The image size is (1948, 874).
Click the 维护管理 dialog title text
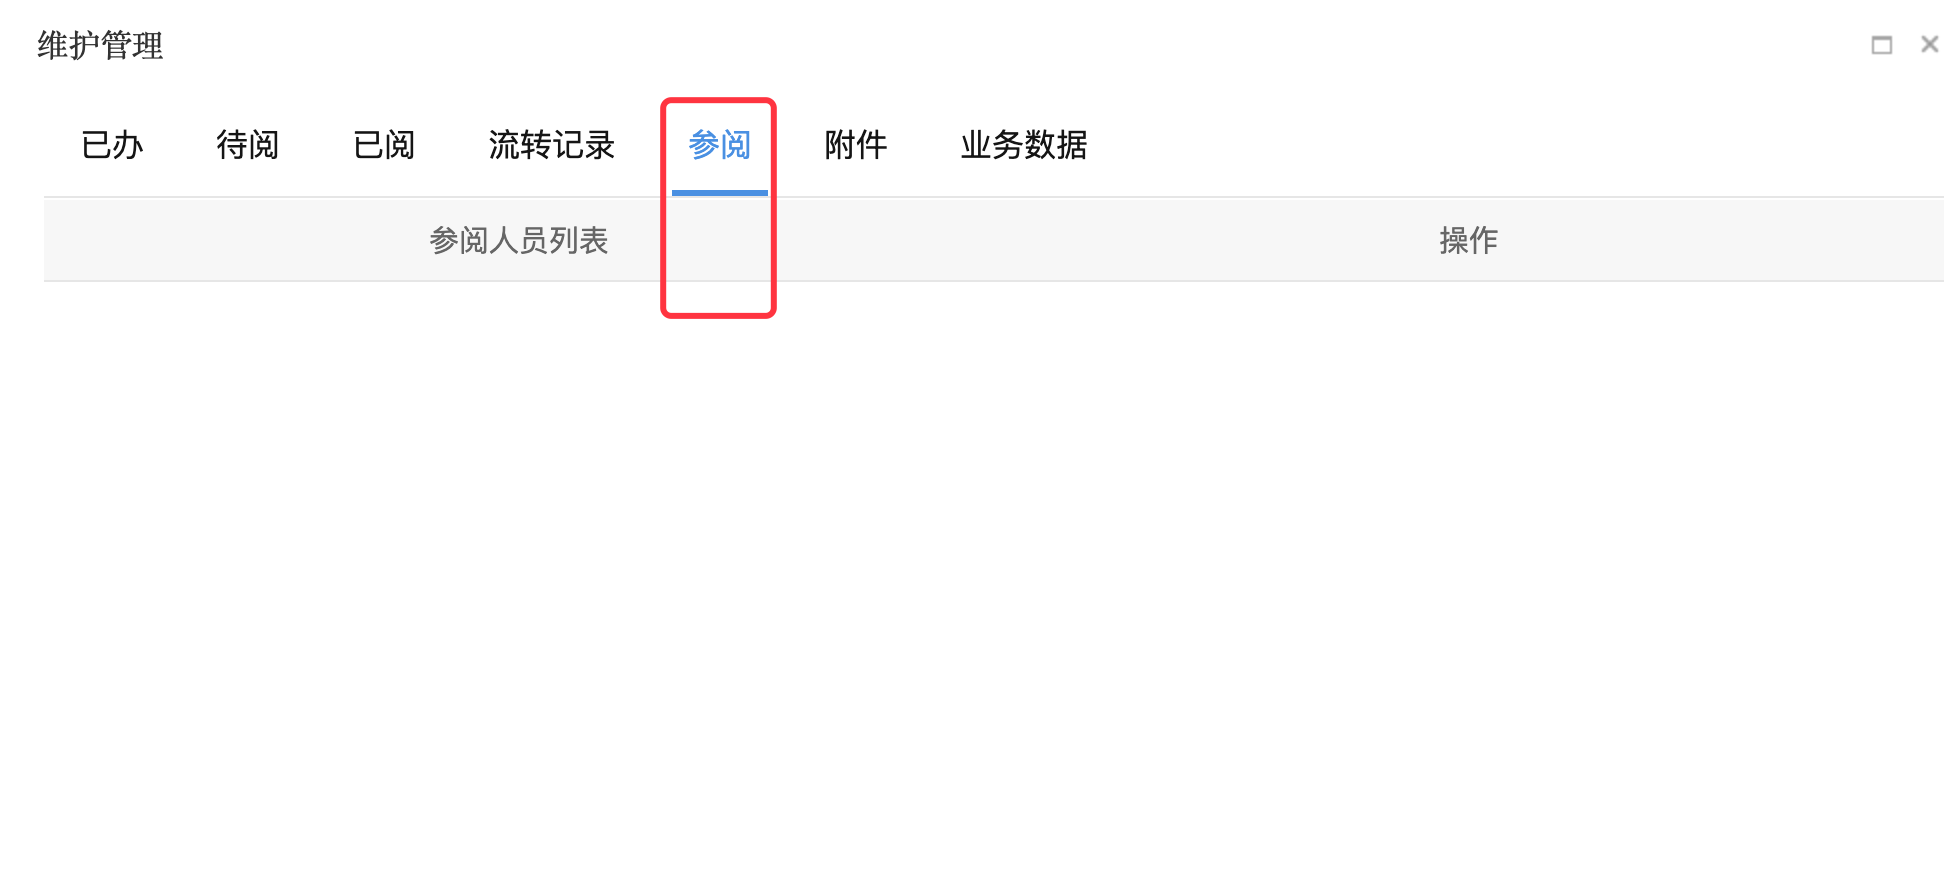tap(100, 45)
